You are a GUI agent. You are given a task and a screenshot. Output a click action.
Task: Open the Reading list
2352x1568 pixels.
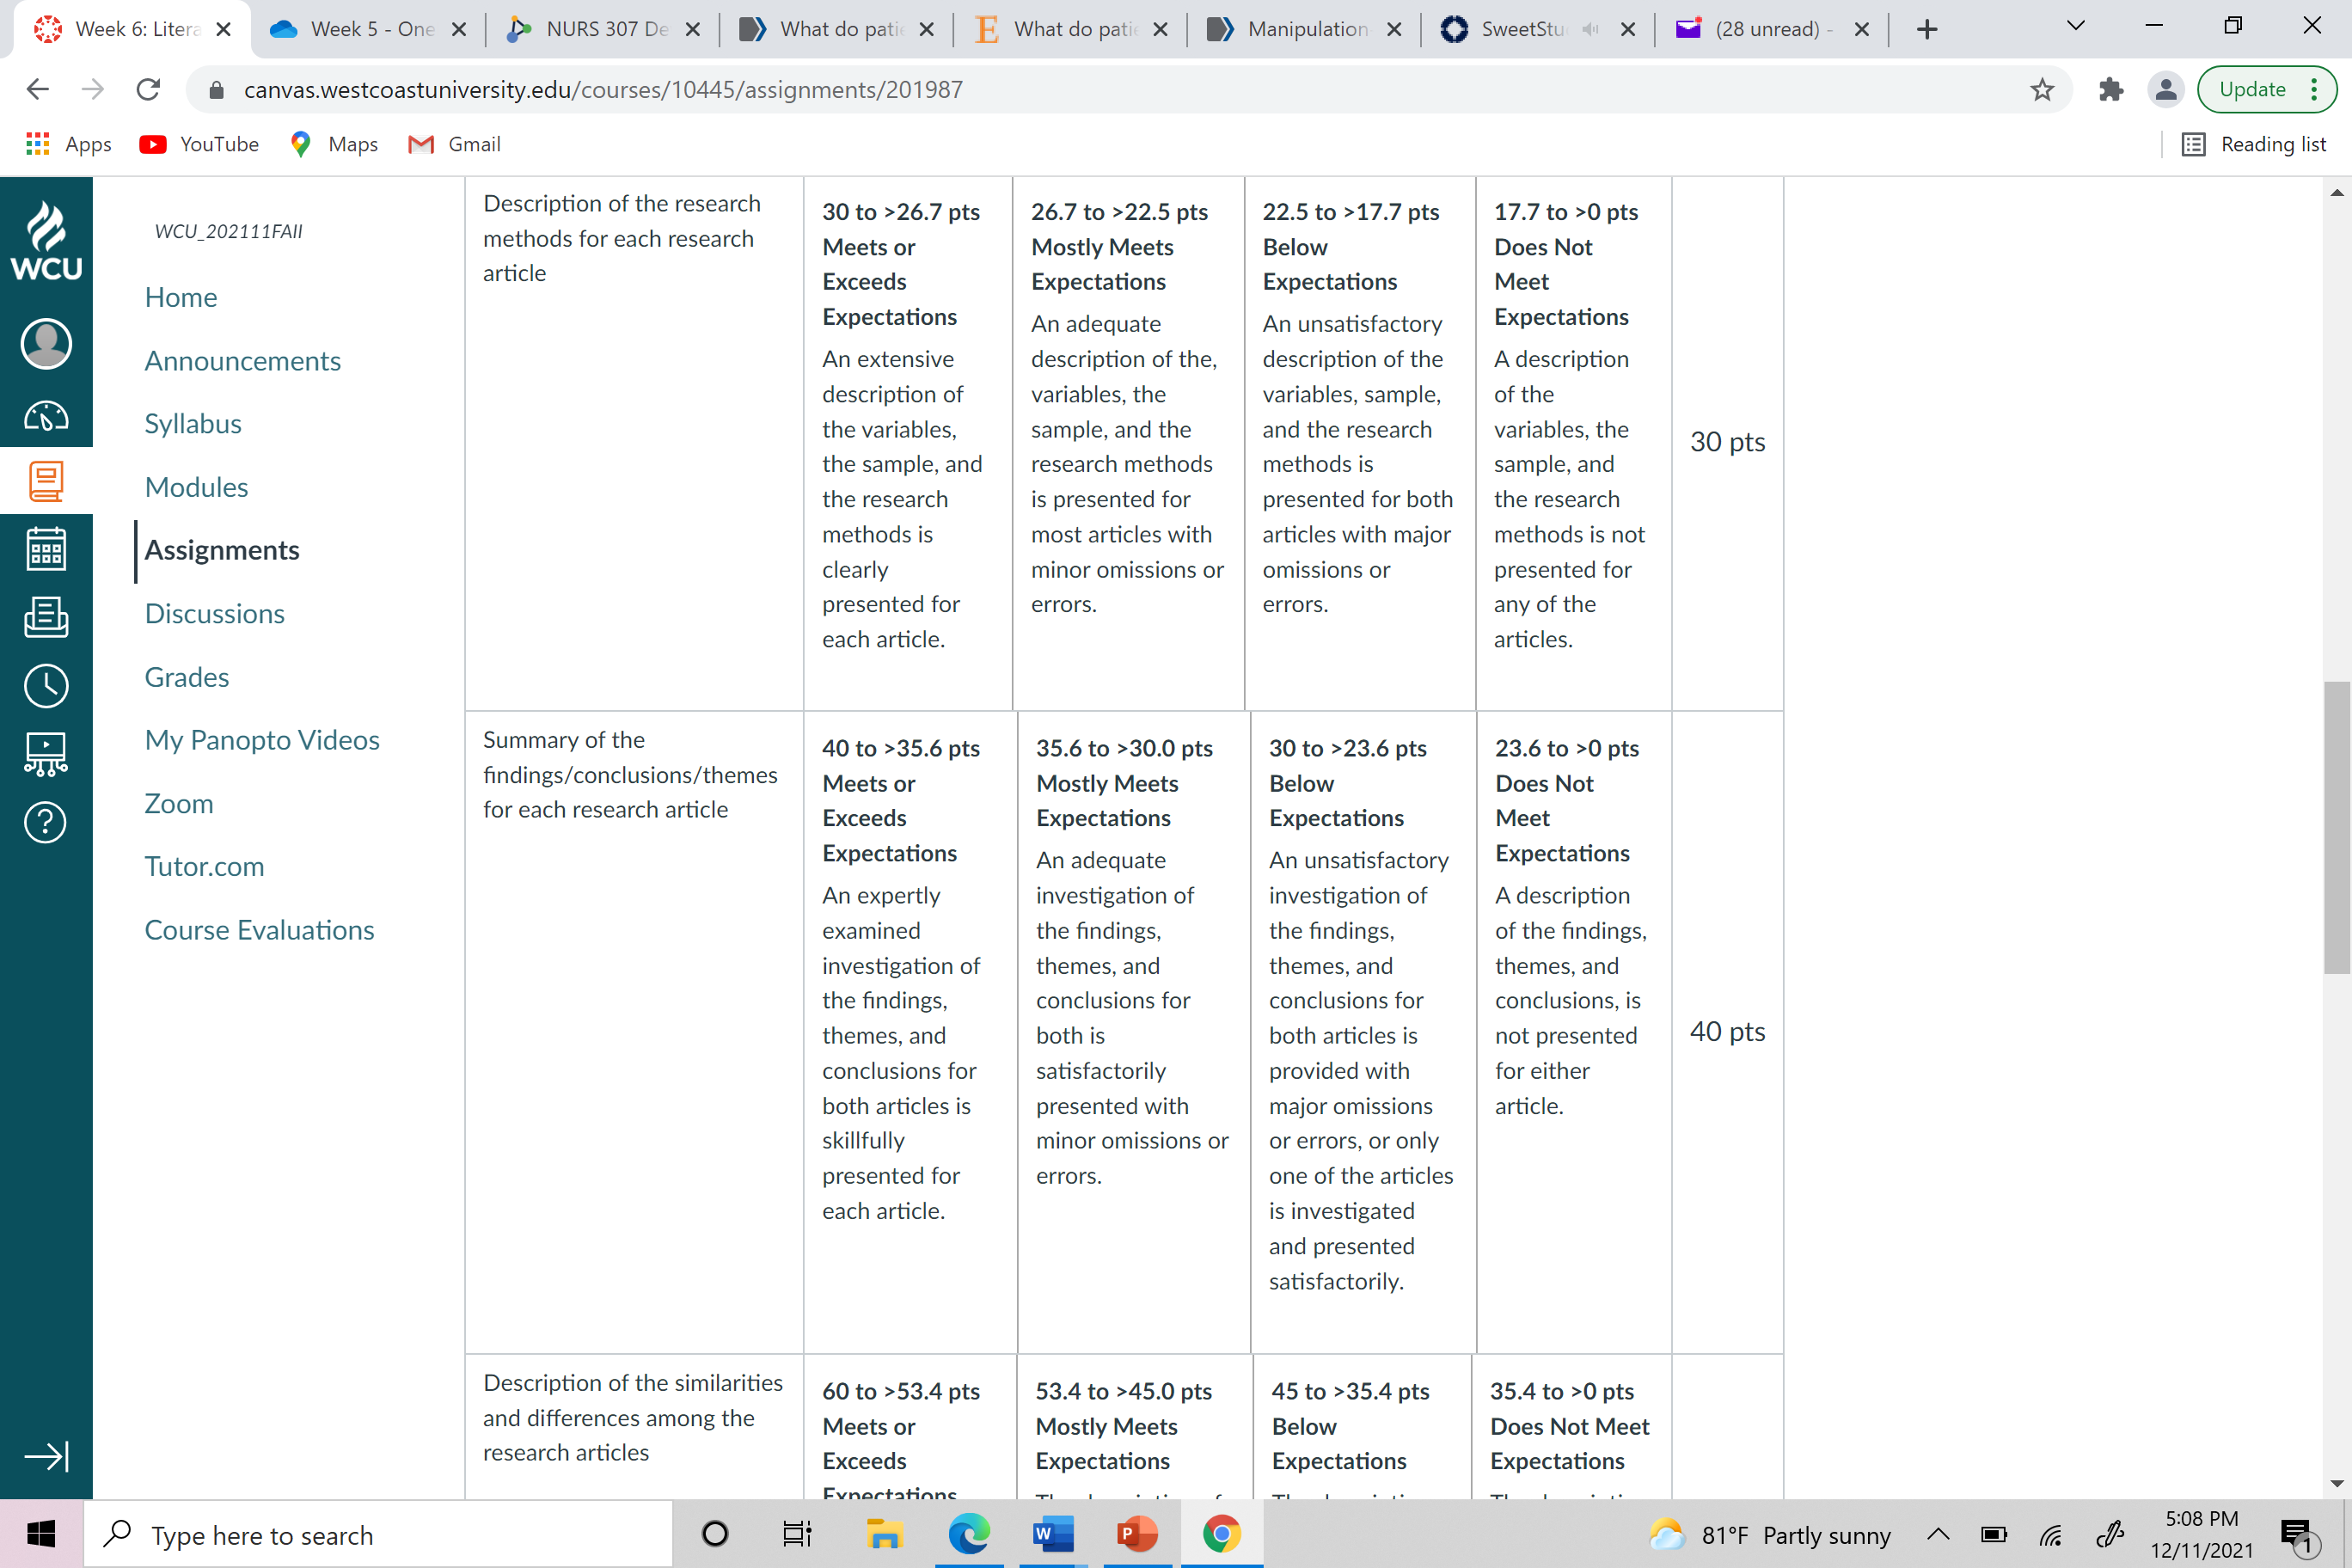point(2255,145)
